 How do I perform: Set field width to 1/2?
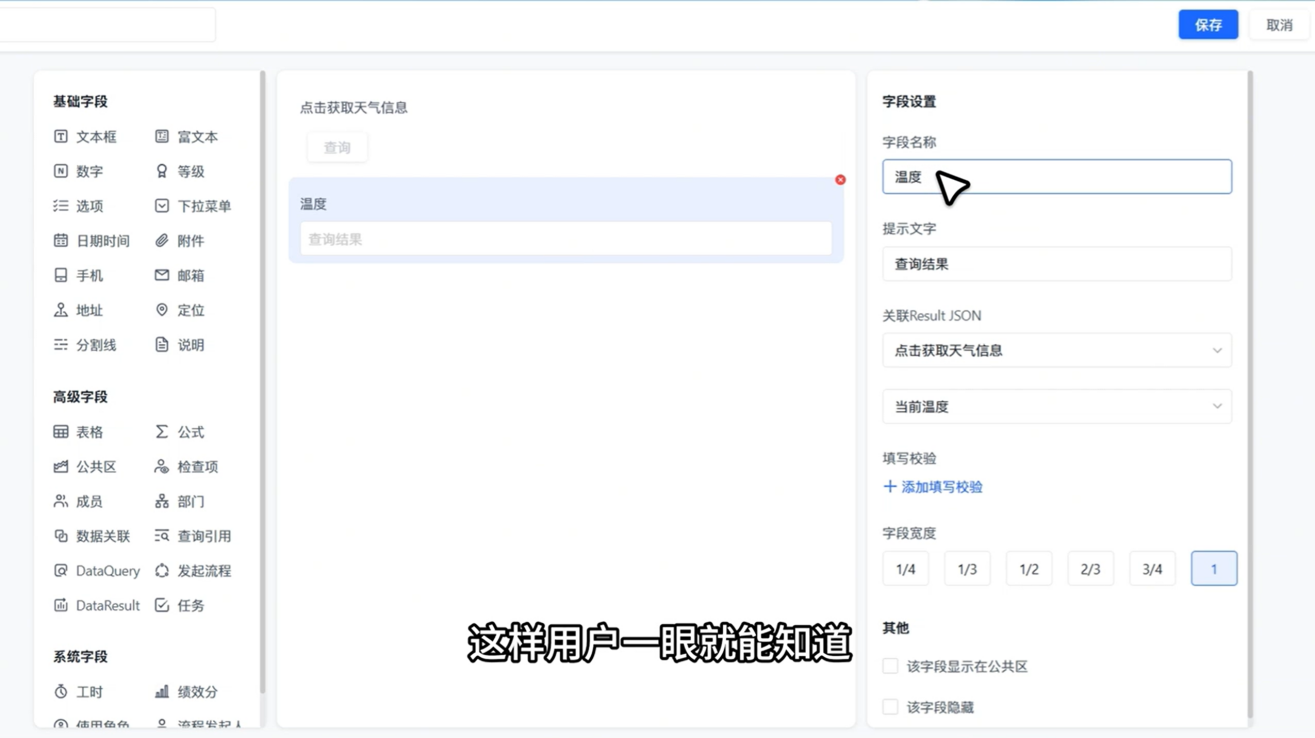(x=1029, y=569)
